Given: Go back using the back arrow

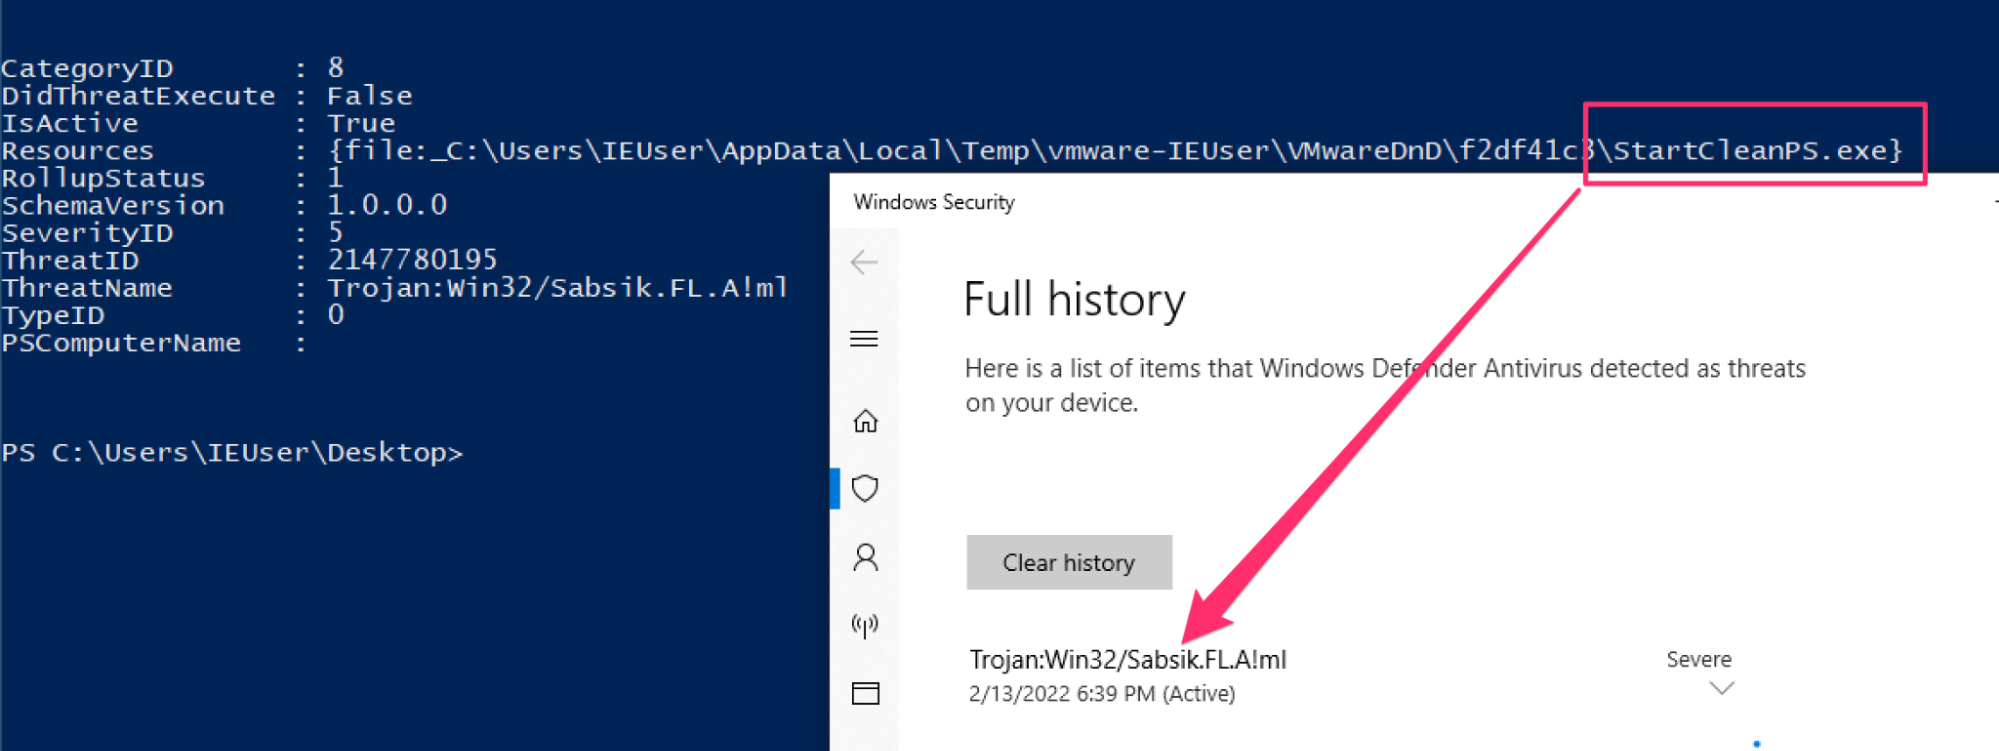Looking at the screenshot, I should pyautogui.click(x=864, y=263).
